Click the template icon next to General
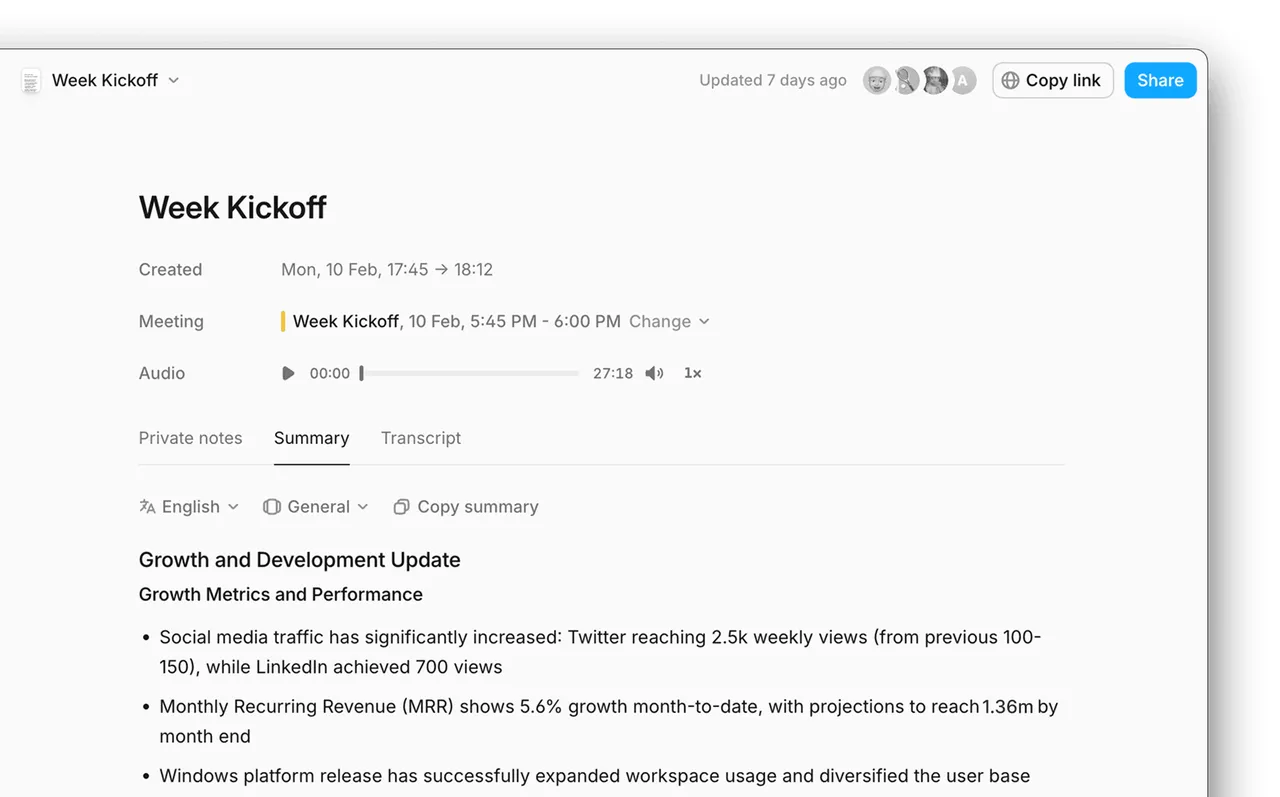1280x797 pixels. tap(271, 507)
